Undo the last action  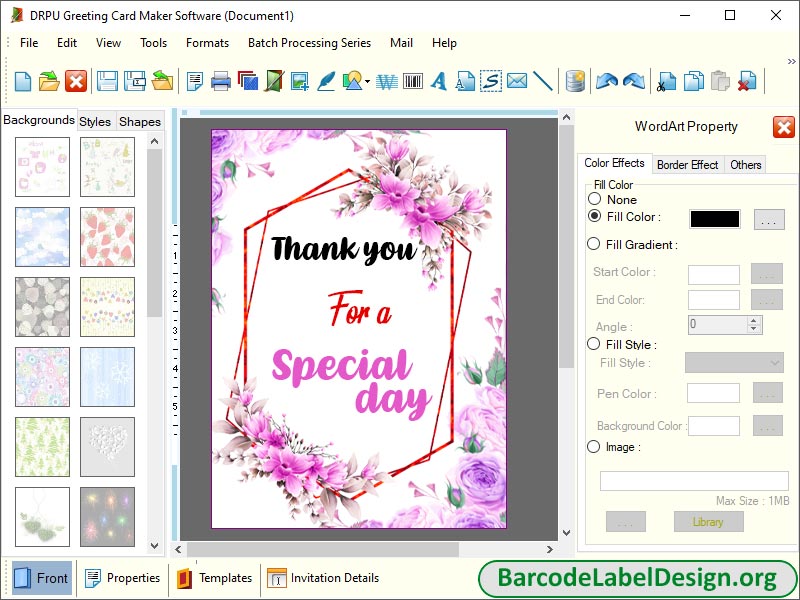coord(608,82)
